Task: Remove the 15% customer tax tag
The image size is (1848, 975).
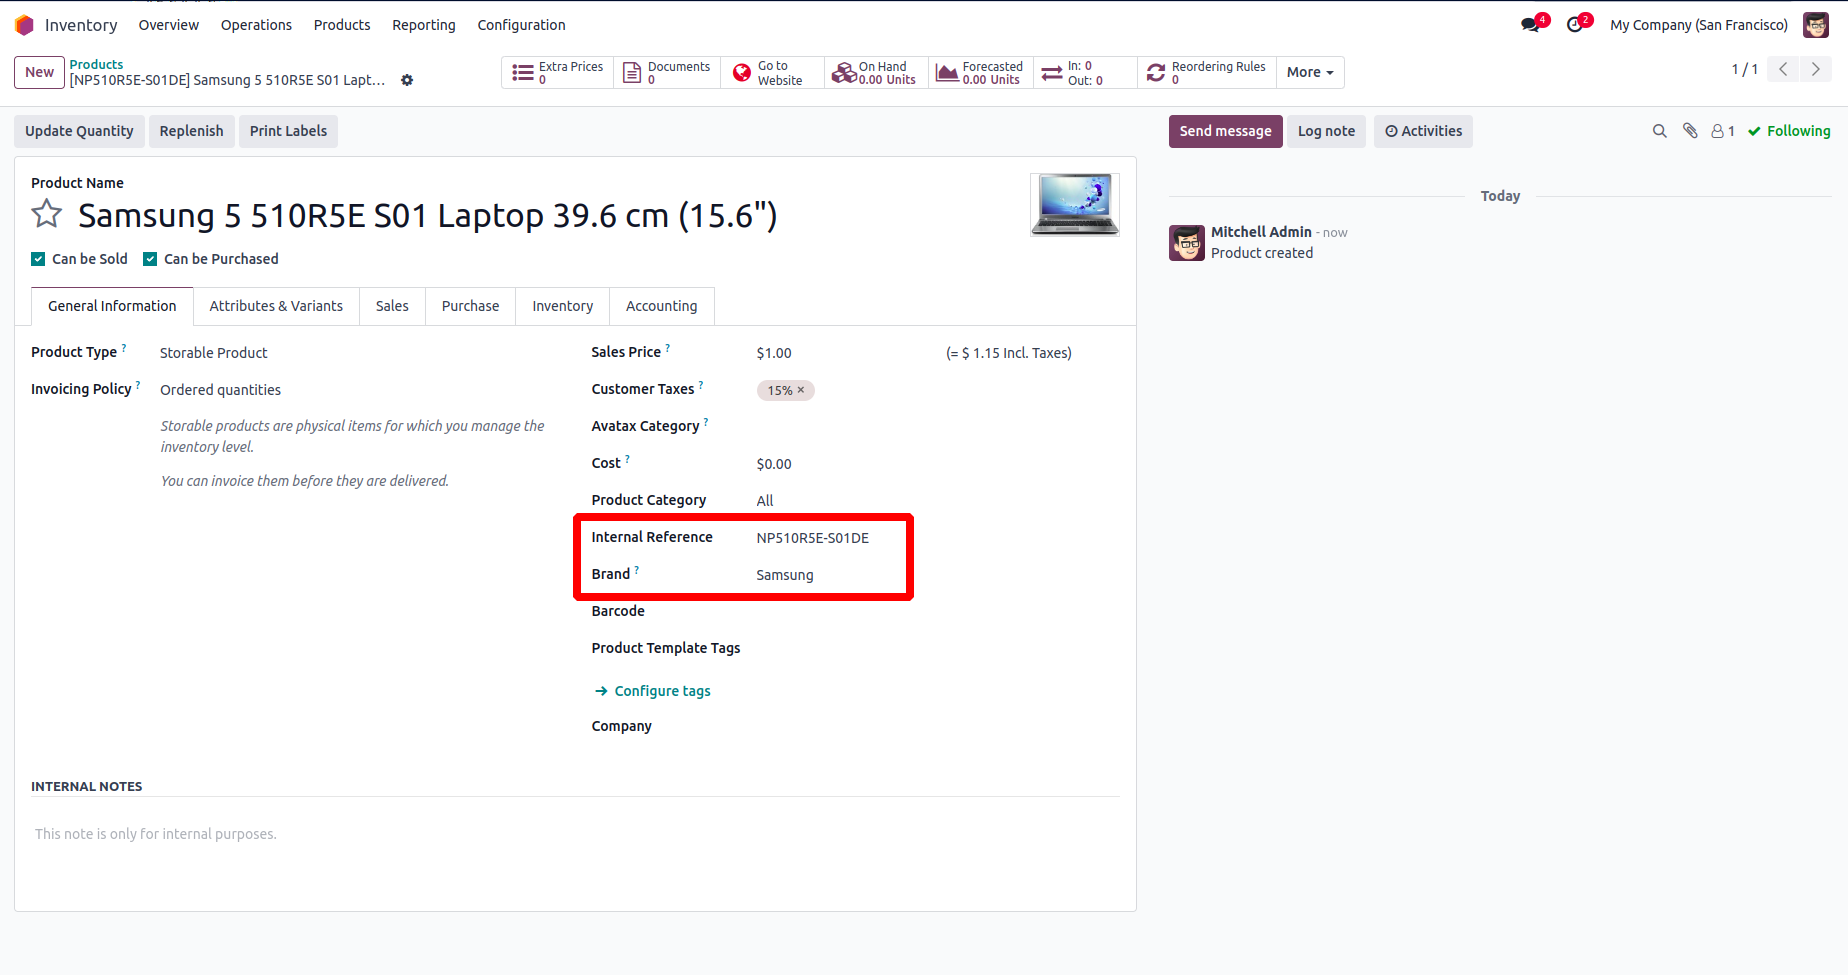Action: click(x=801, y=390)
